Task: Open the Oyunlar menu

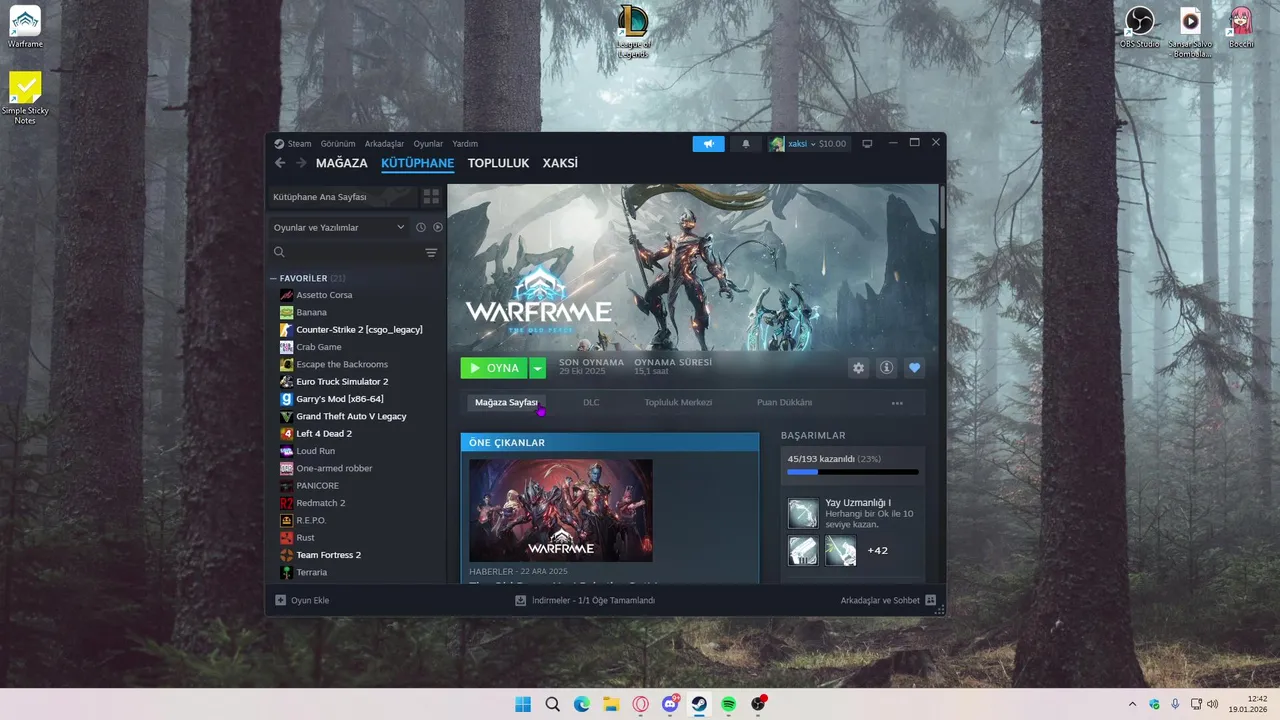Action: pyautogui.click(x=428, y=143)
